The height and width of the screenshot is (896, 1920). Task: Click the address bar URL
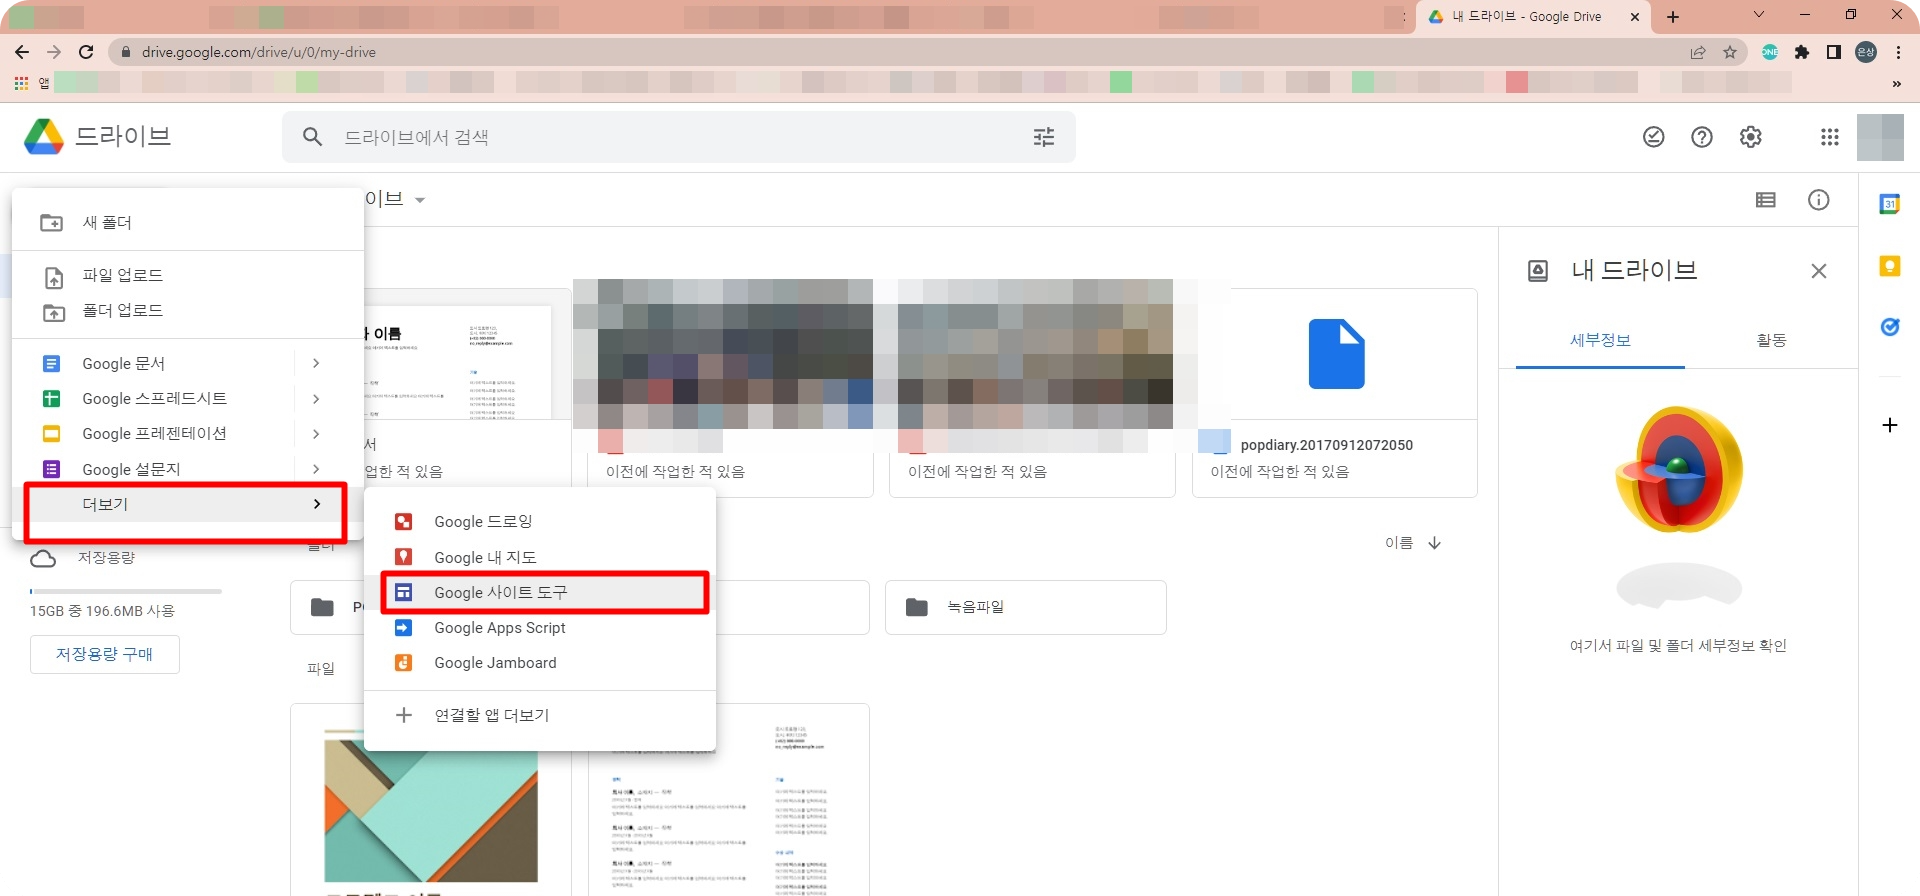click(x=258, y=52)
